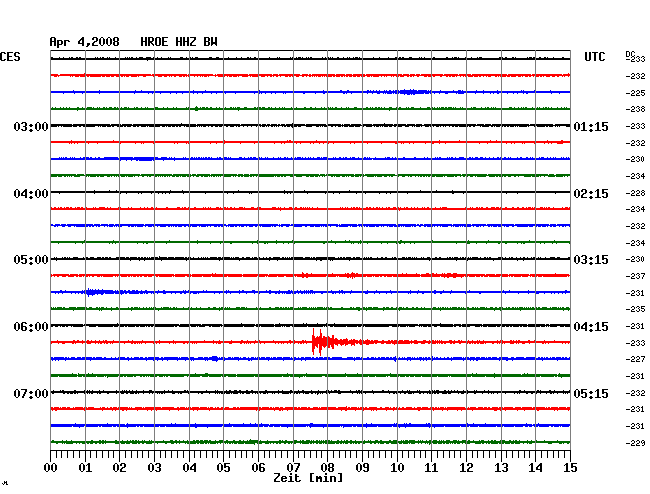Viewport: 650px width, 494px height.
Task: Click the blue signal burst near minute 01
Action: 99,292
